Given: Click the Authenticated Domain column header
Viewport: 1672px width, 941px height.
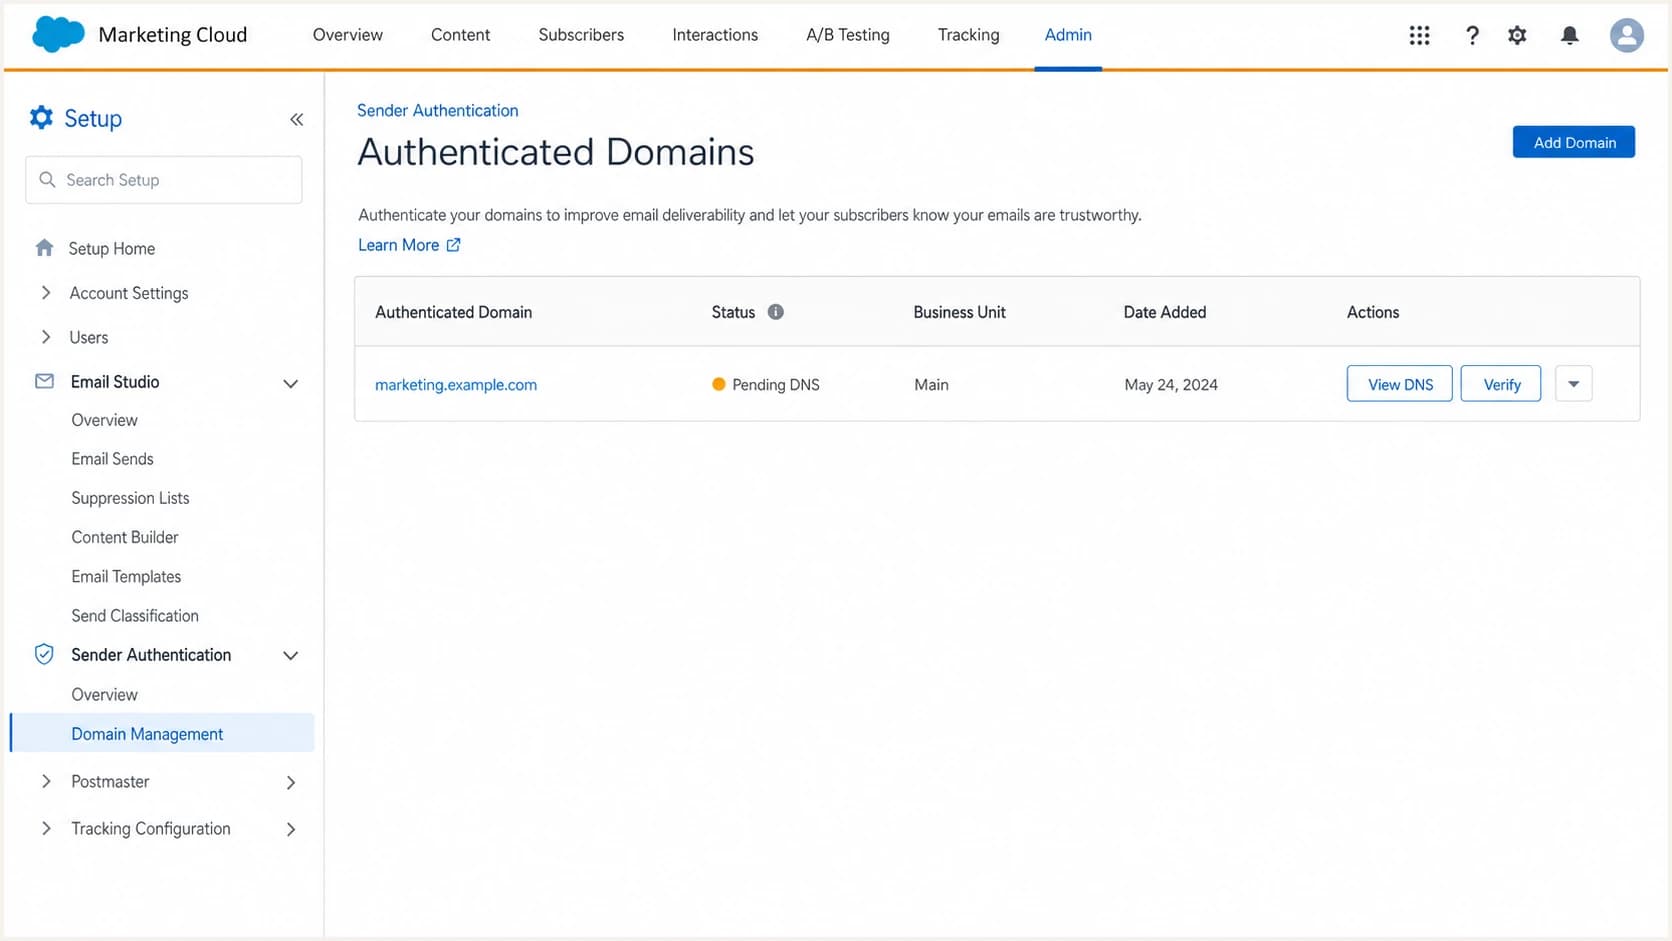Looking at the screenshot, I should (453, 312).
